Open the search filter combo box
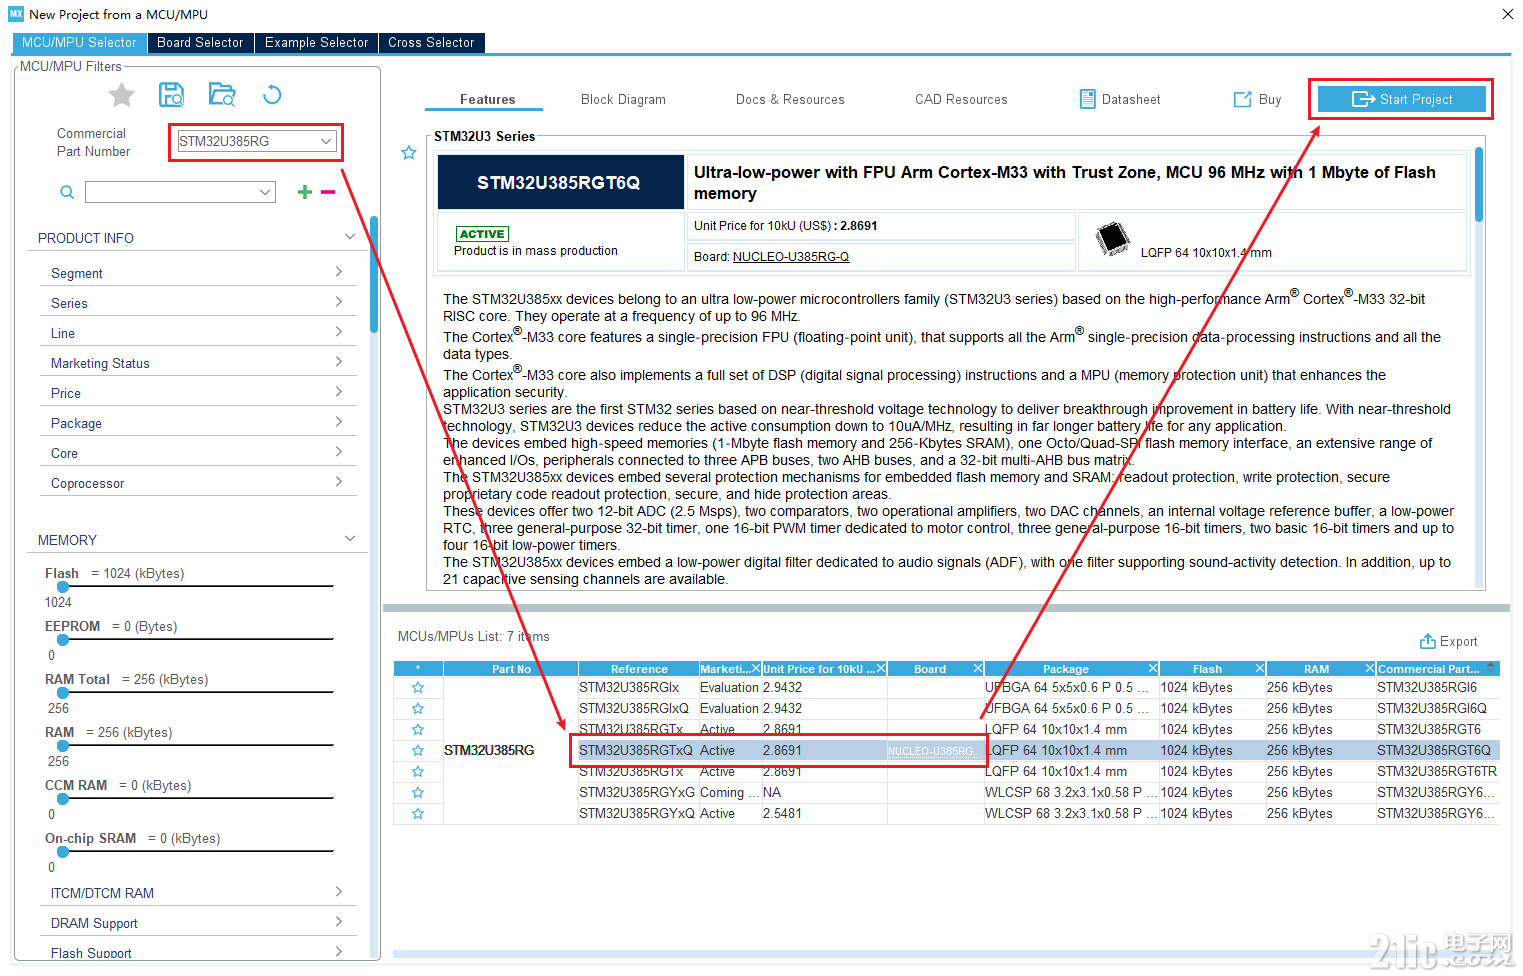Image resolution: width=1523 pixels, height=976 pixels. (265, 192)
